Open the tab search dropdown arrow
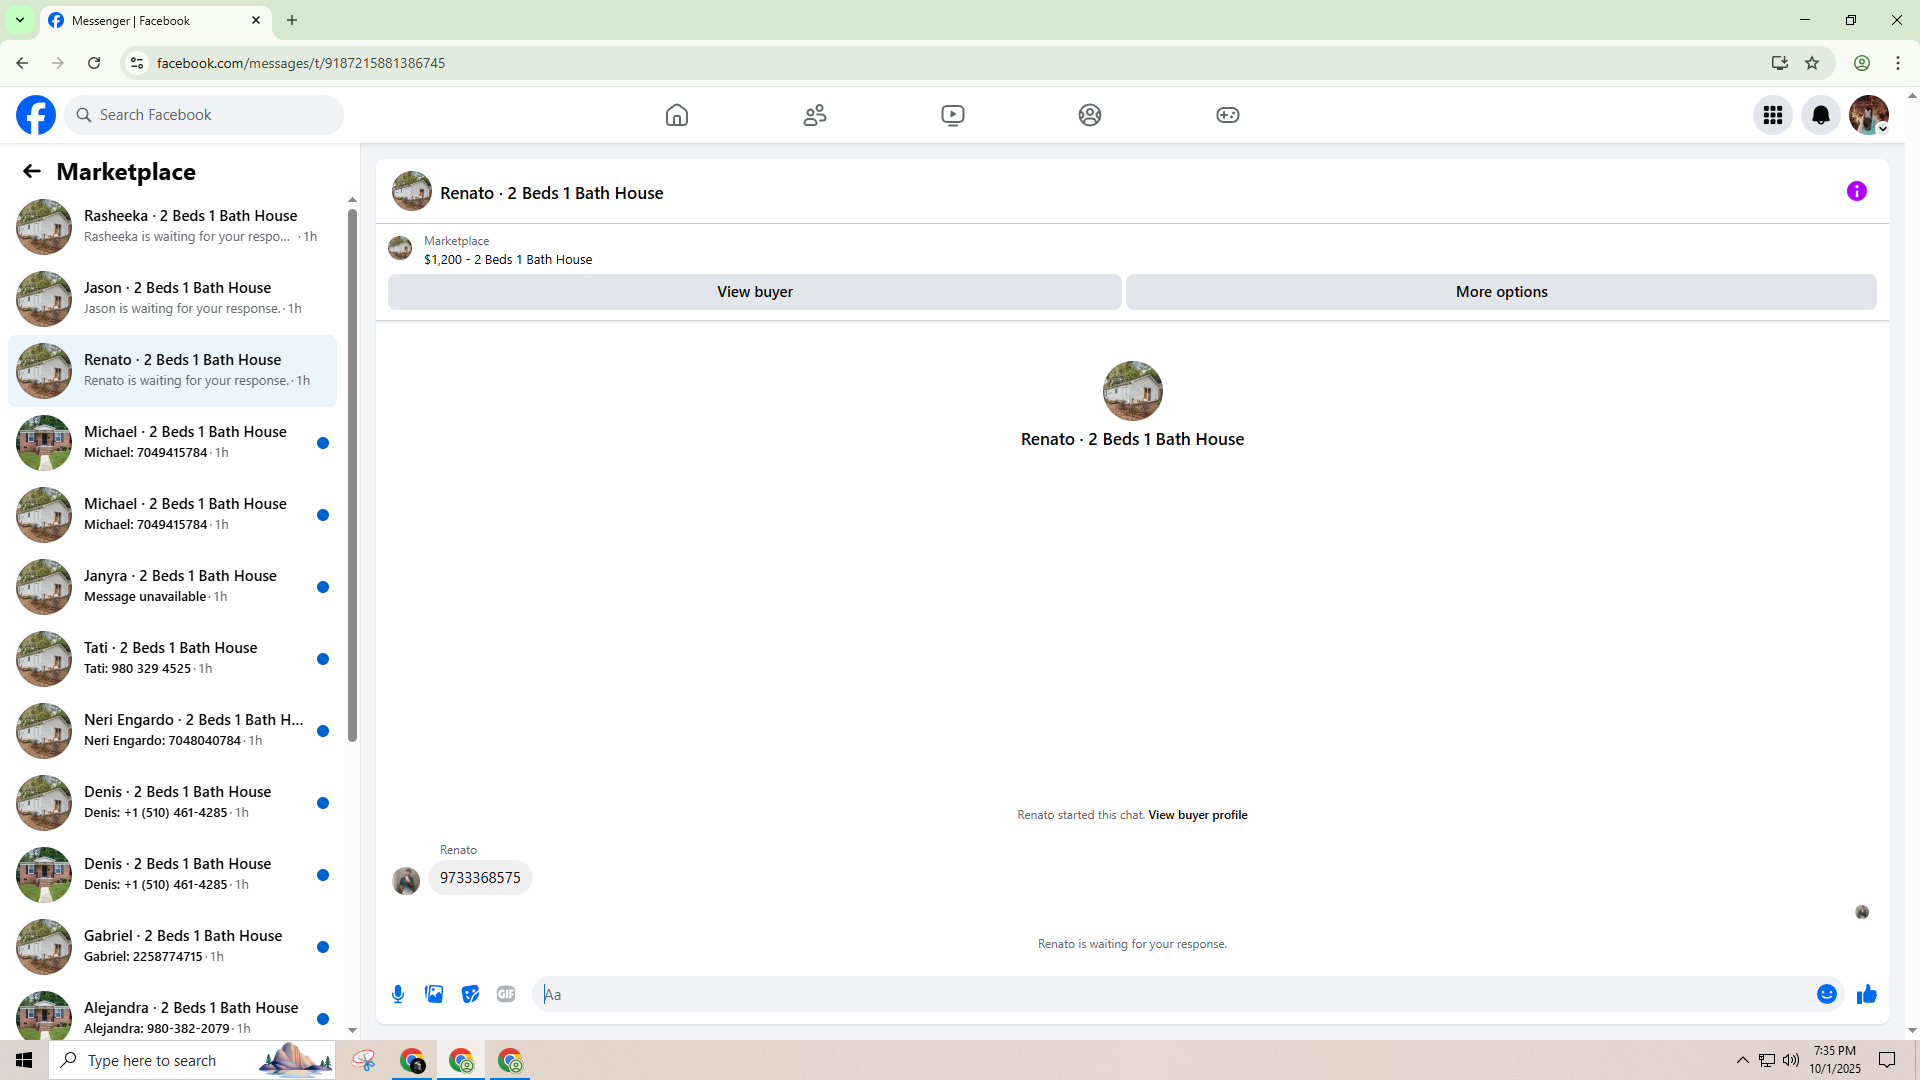 pos(20,20)
